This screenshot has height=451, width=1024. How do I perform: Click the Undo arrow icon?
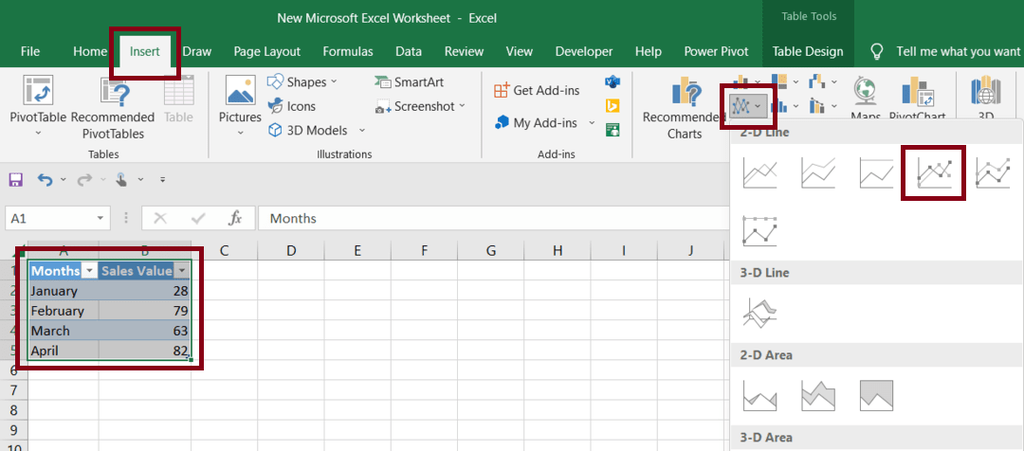pyautogui.click(x=45, y=180)
